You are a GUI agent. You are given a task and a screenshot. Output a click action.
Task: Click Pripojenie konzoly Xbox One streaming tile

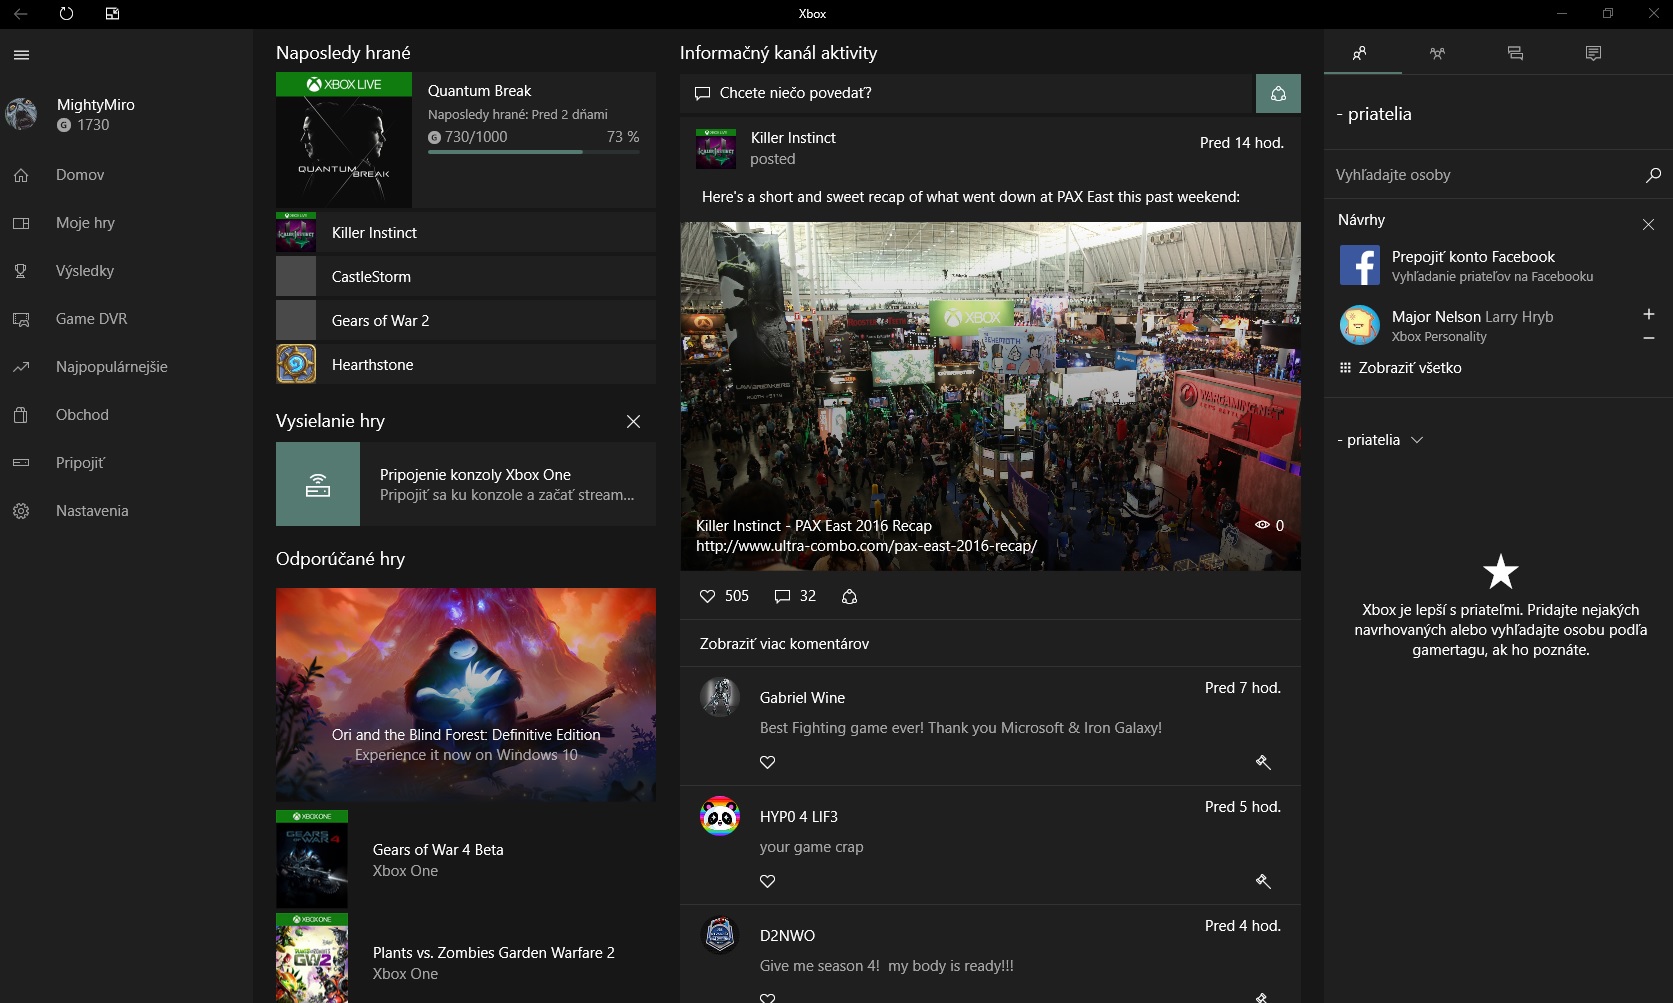coord(466,484)
